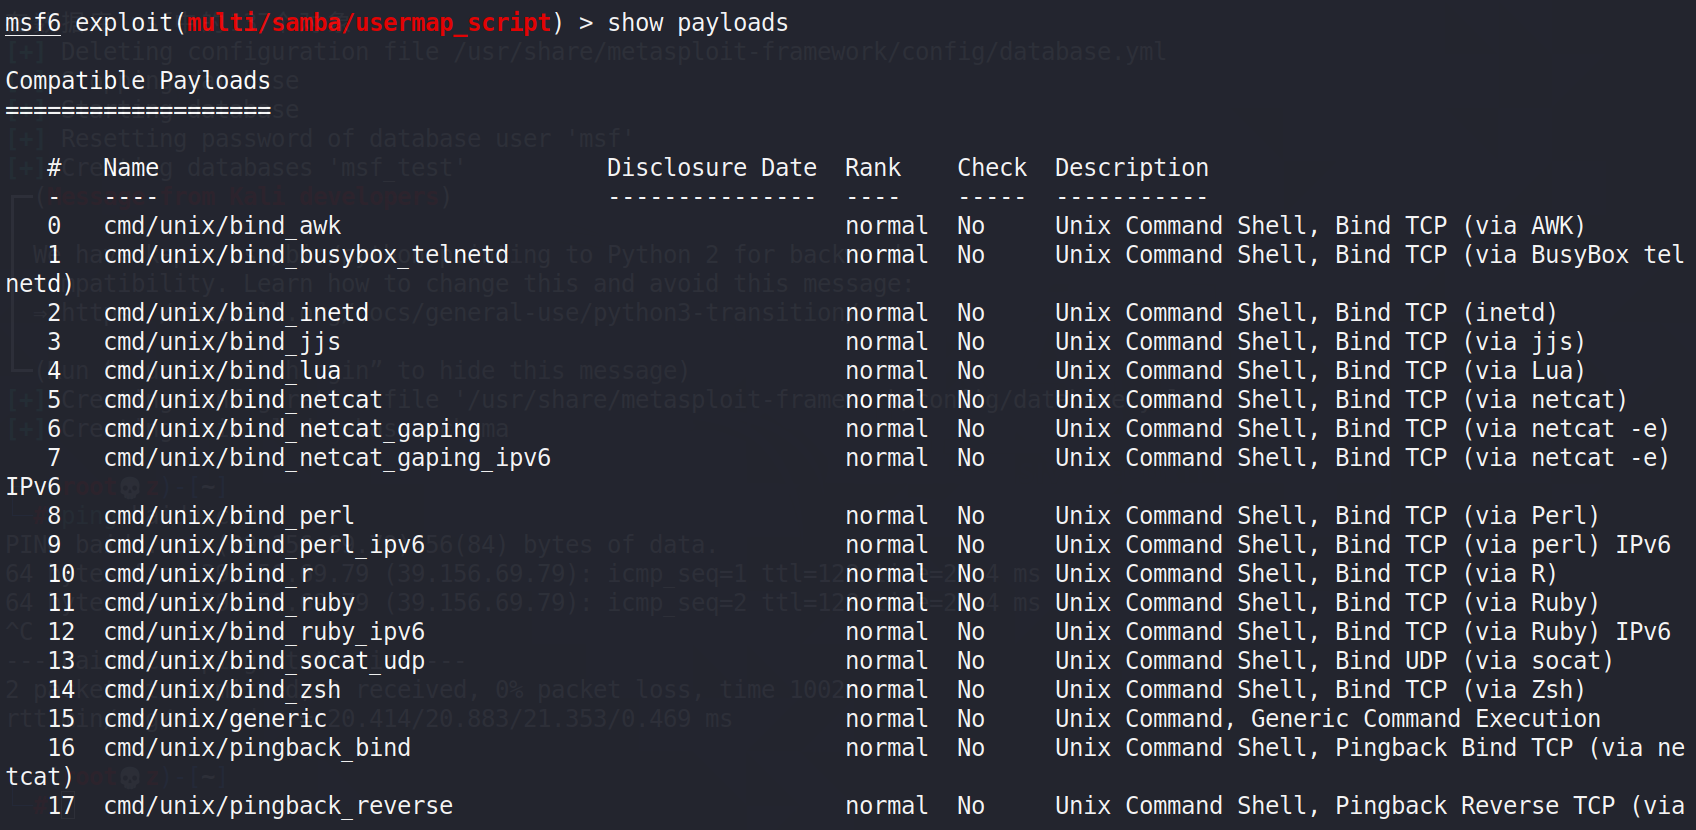The height and width of the screenshot is (830, 1696).
Task: Select payload cmd/unix/bind_r
Action: point(208,574)
